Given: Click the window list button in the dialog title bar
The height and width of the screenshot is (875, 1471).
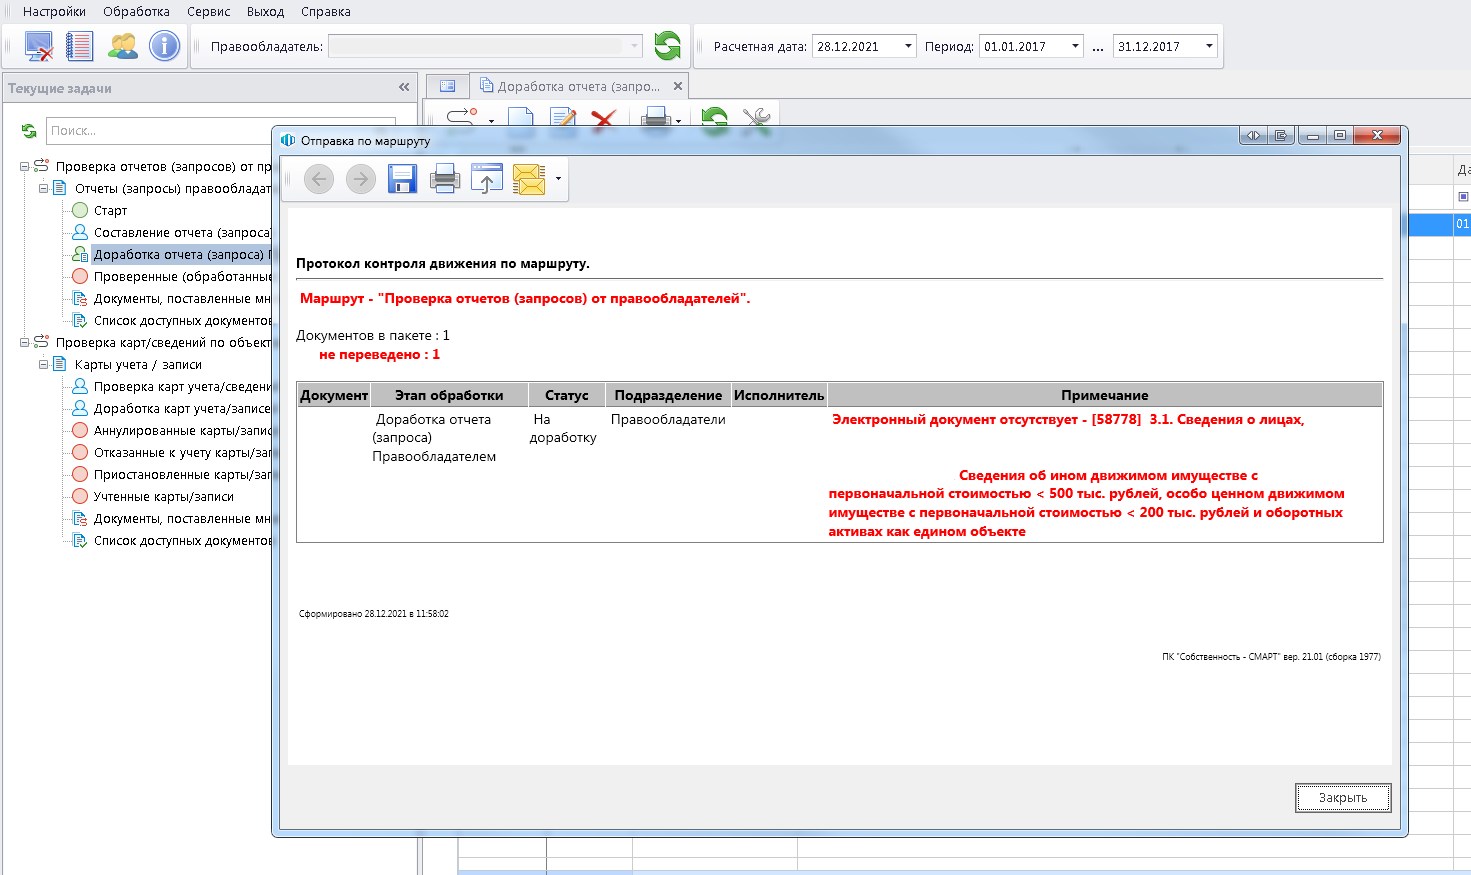Looking at the screenshot, I should coord(1281,135).
